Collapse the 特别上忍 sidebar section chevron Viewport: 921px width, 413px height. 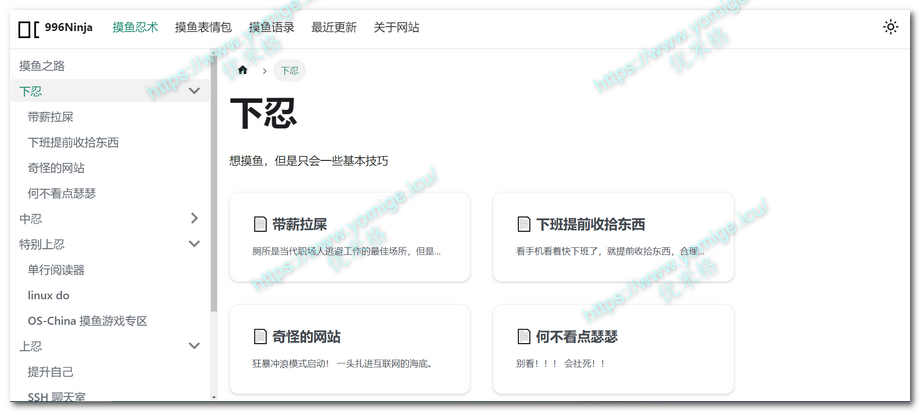194,244
